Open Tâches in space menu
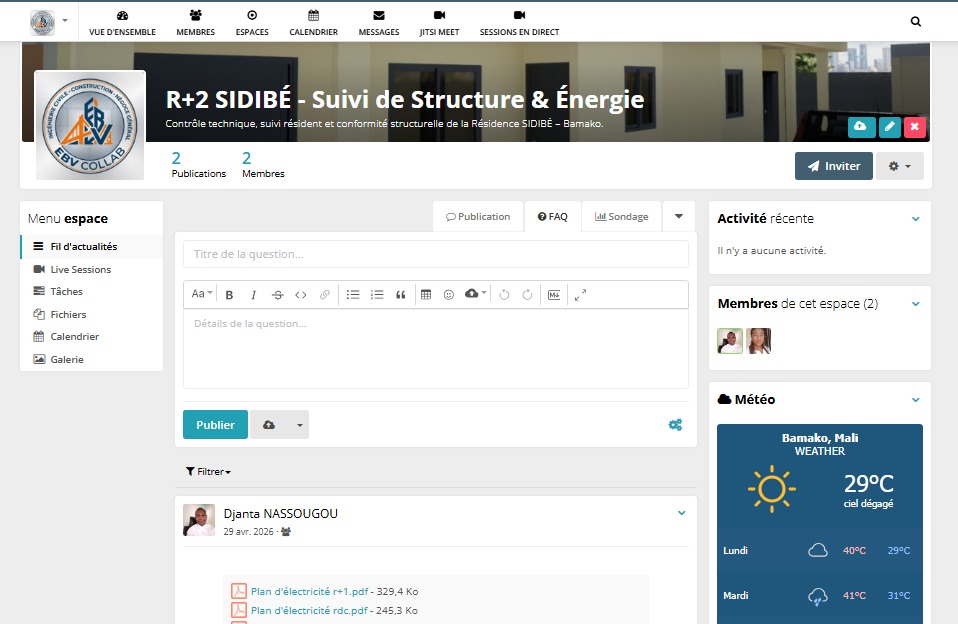The width and height of the screenshot is (958, 624). (92, 292)
